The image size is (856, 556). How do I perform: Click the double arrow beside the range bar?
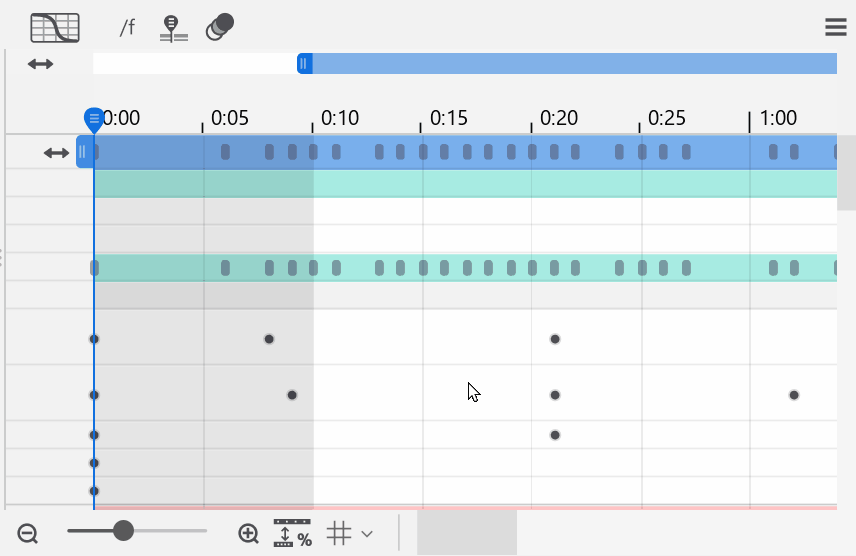click(40, 64)
